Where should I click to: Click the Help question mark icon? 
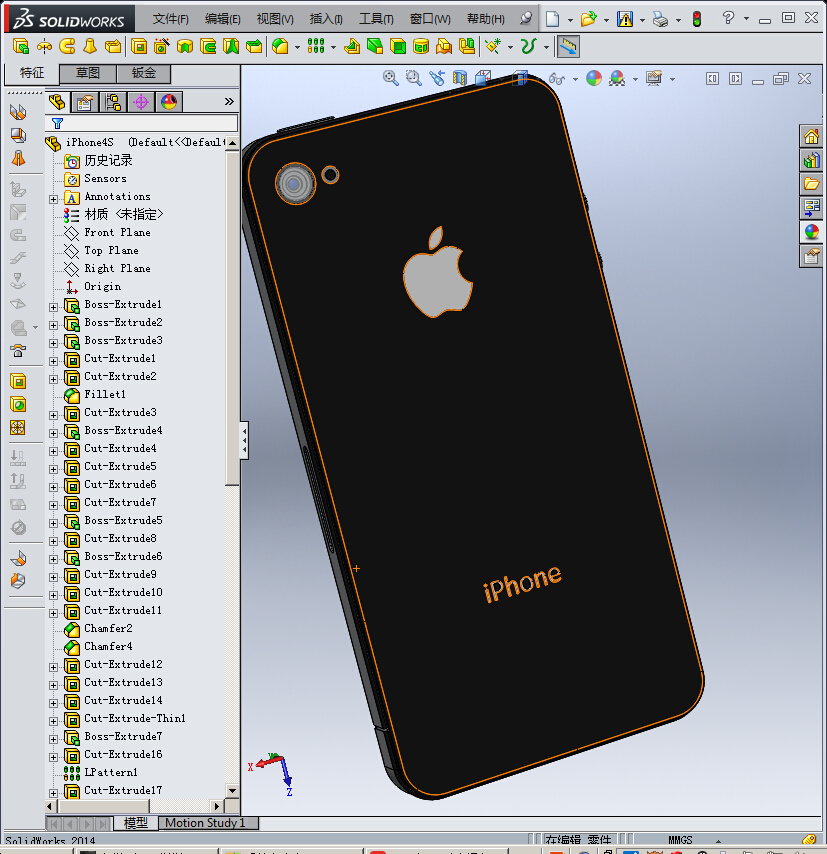pos(728,19)
